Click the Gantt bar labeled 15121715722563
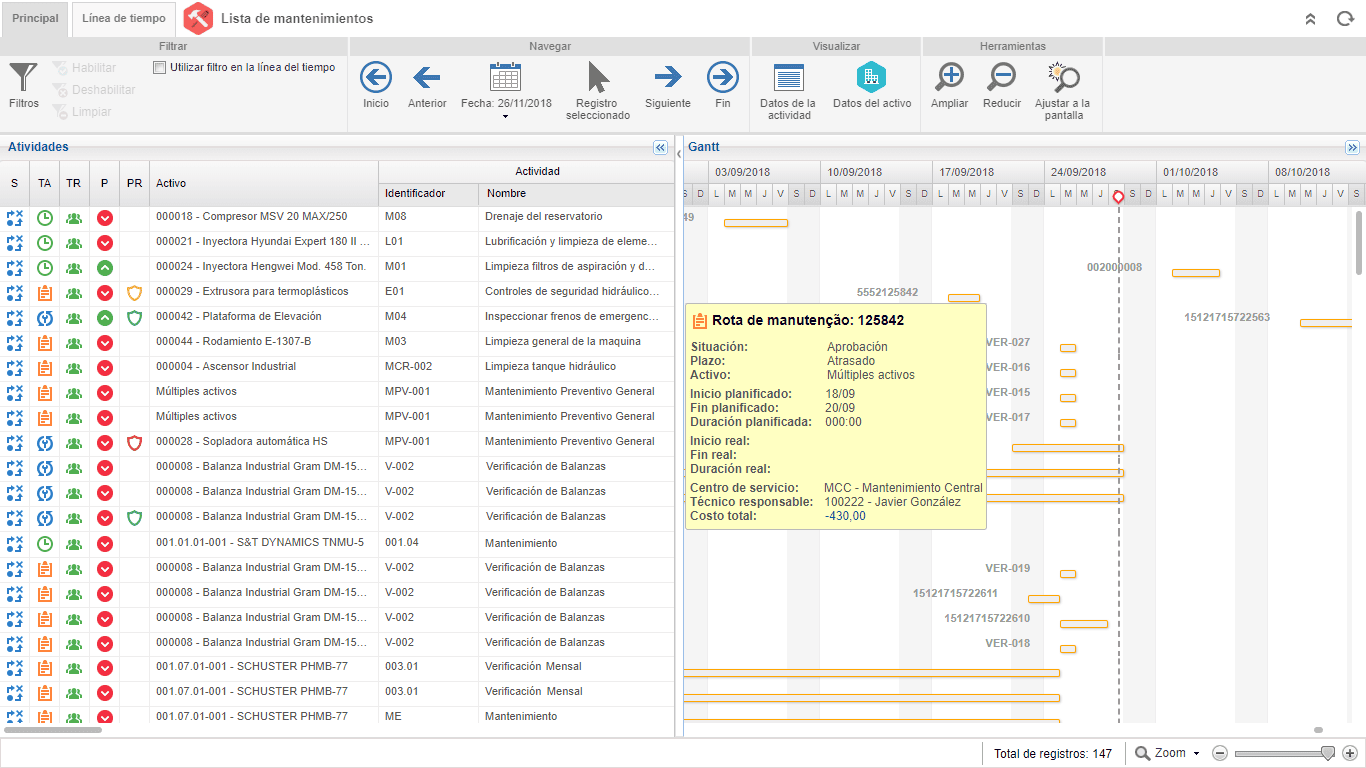 click(1325, 323)
